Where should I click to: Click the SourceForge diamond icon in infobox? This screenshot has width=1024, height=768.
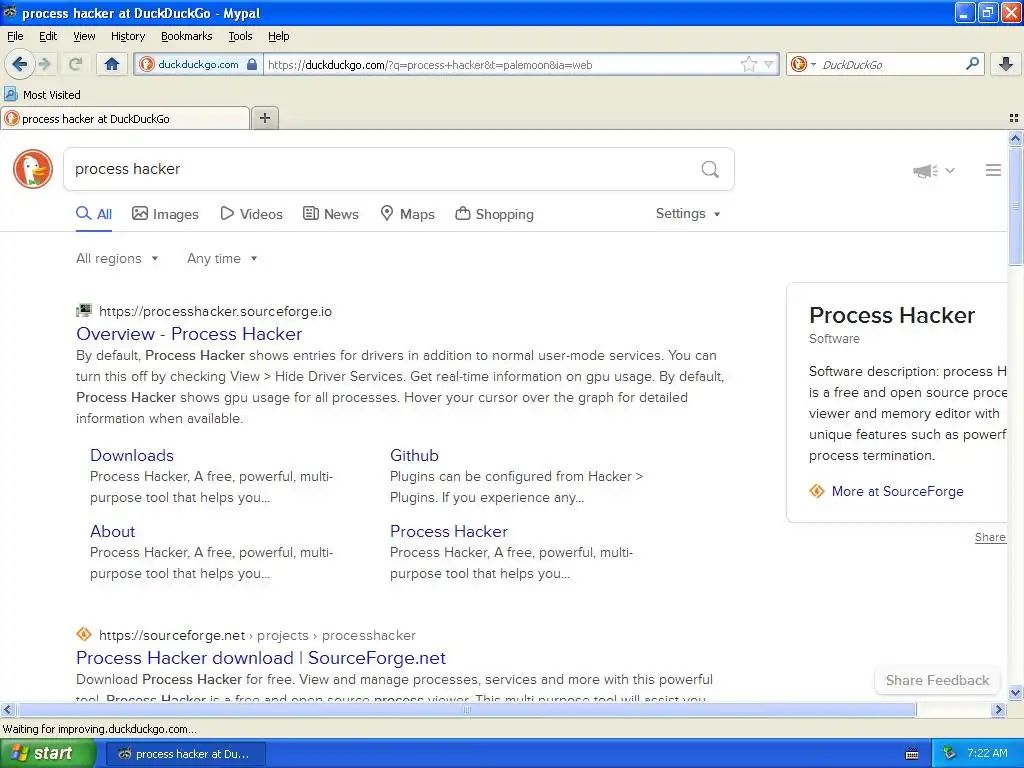tap(816, 490)
